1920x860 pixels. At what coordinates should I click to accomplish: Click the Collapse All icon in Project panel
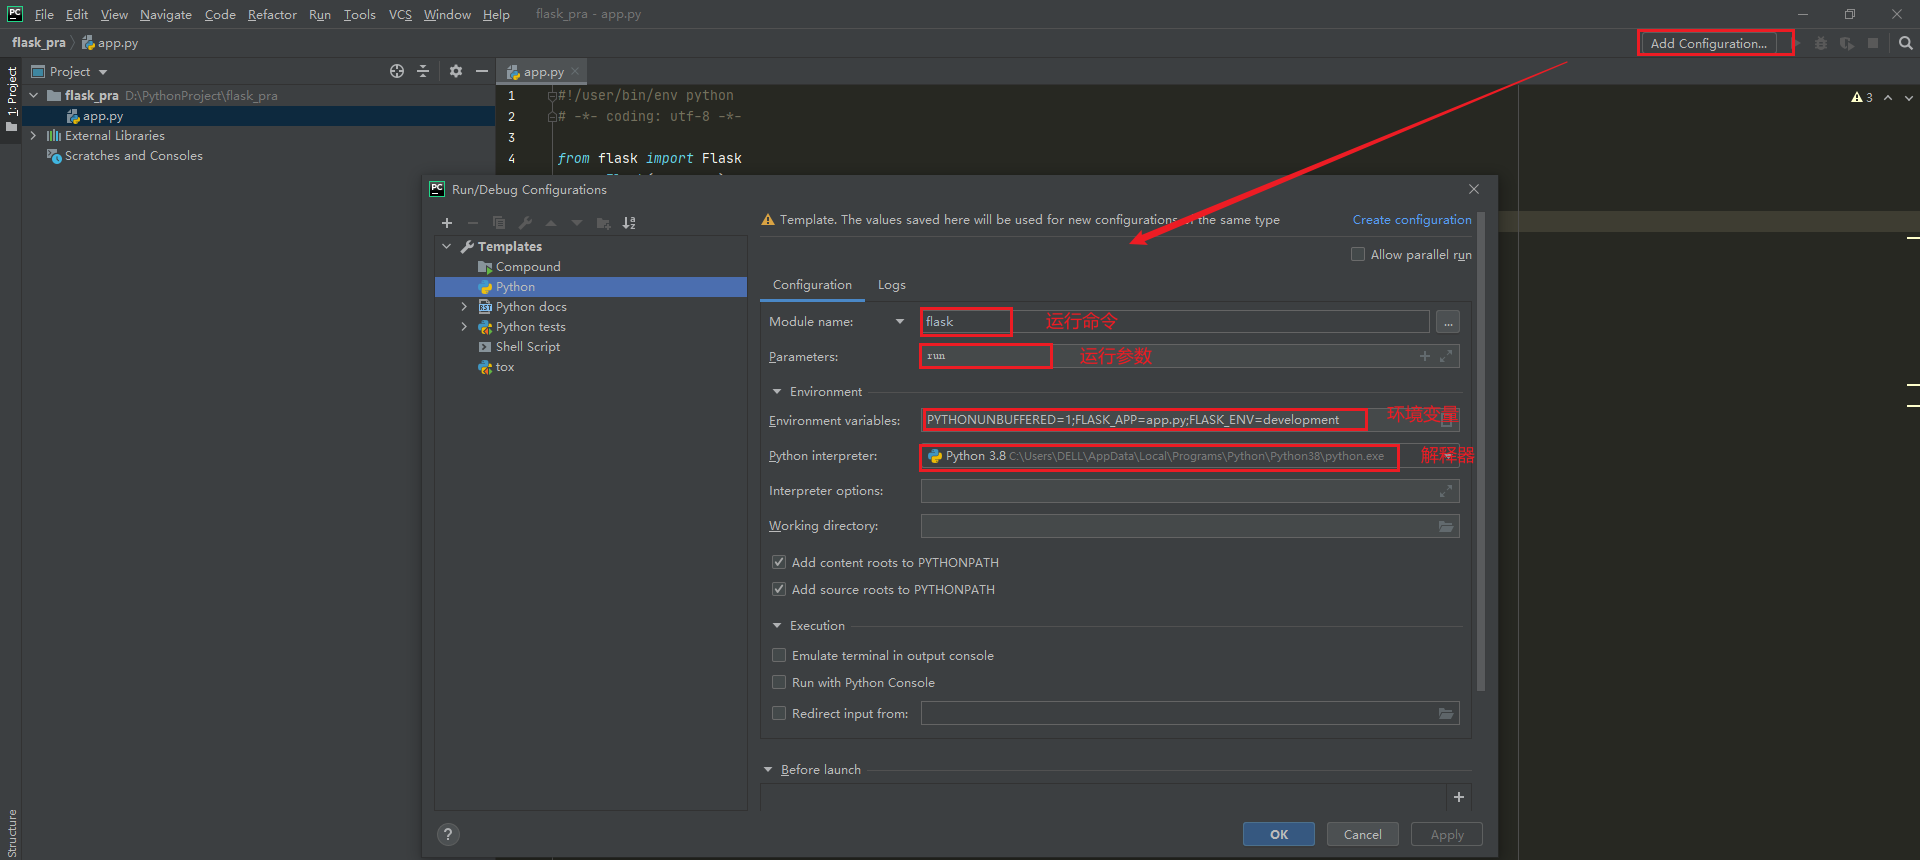(x=423, y=71)
